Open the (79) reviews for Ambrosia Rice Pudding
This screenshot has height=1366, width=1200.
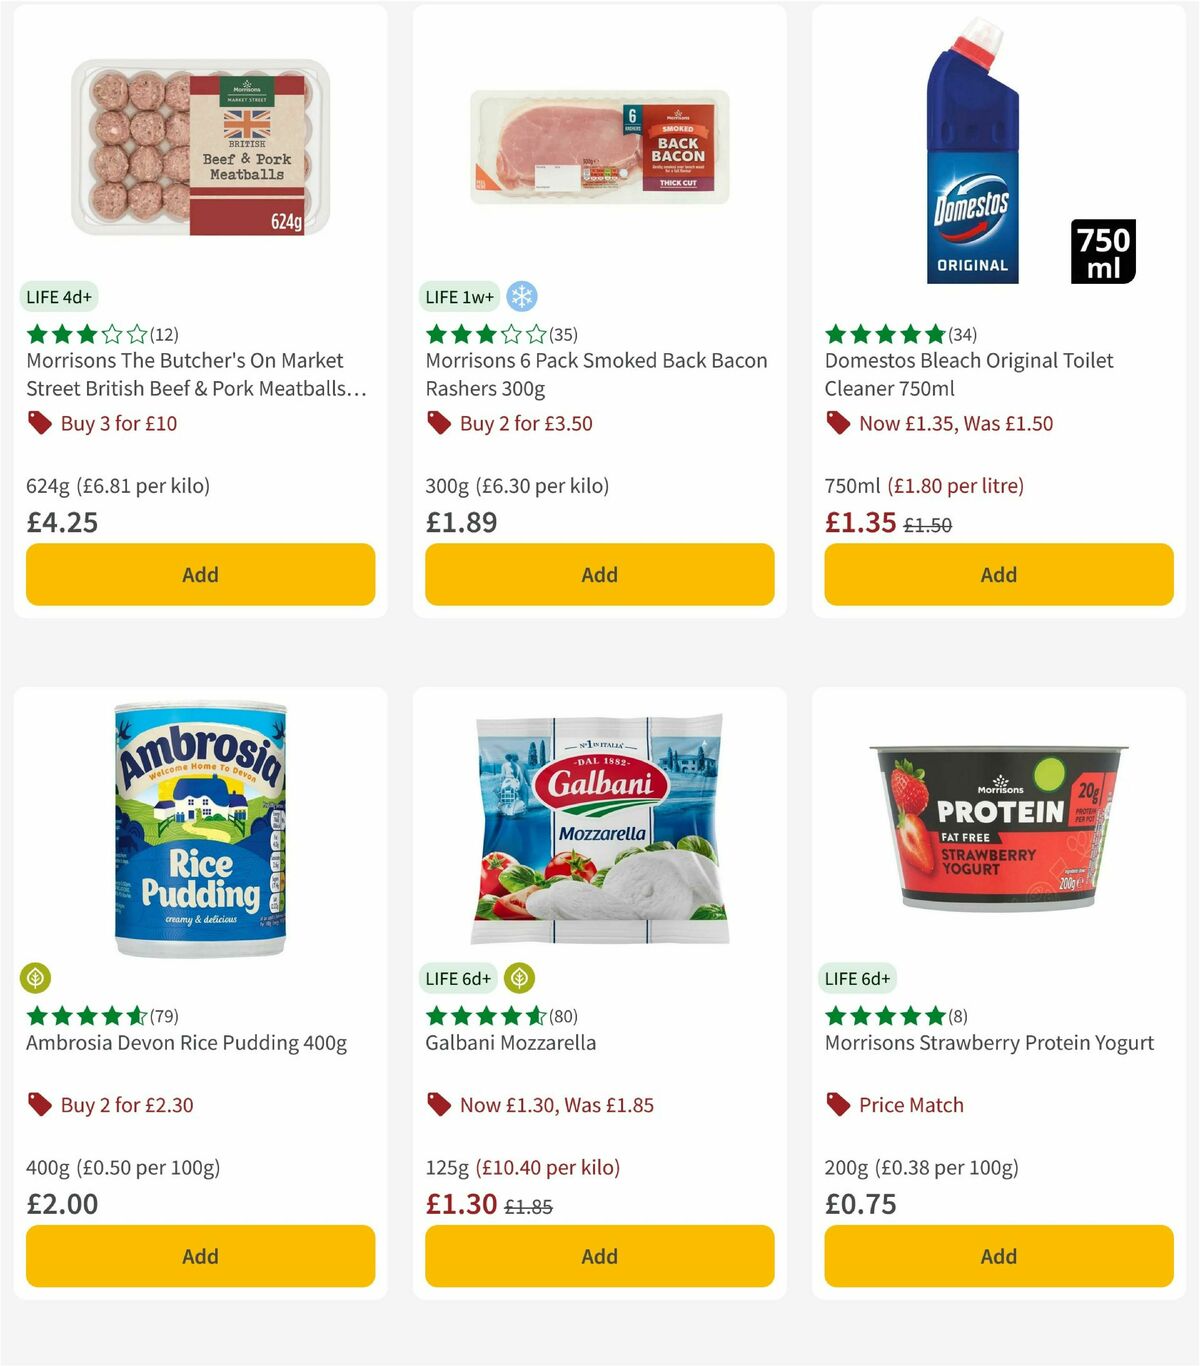tap(163, 1016)
